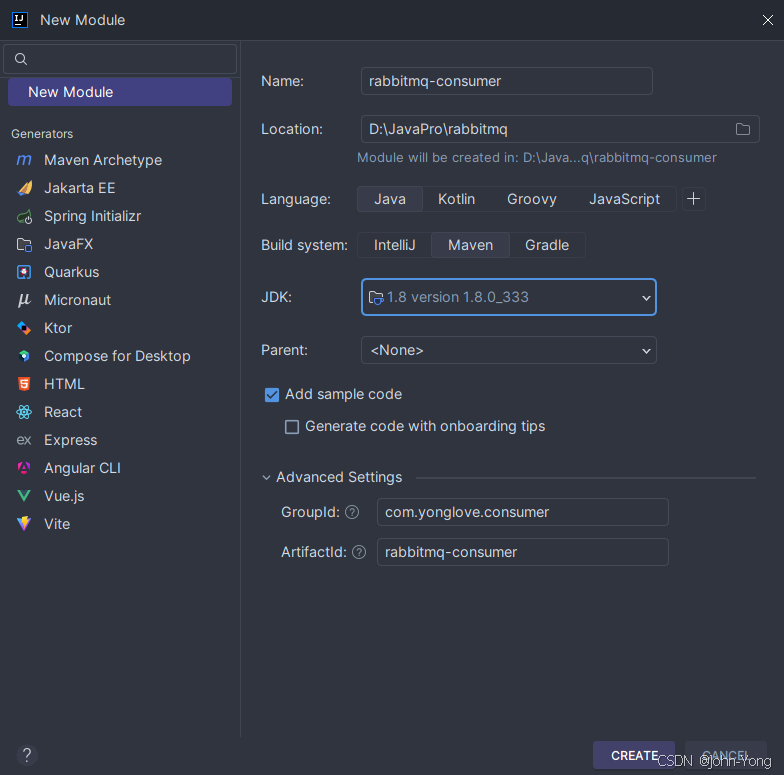
Task: Click the HTML5 shield icon
Action: point(24,384)
